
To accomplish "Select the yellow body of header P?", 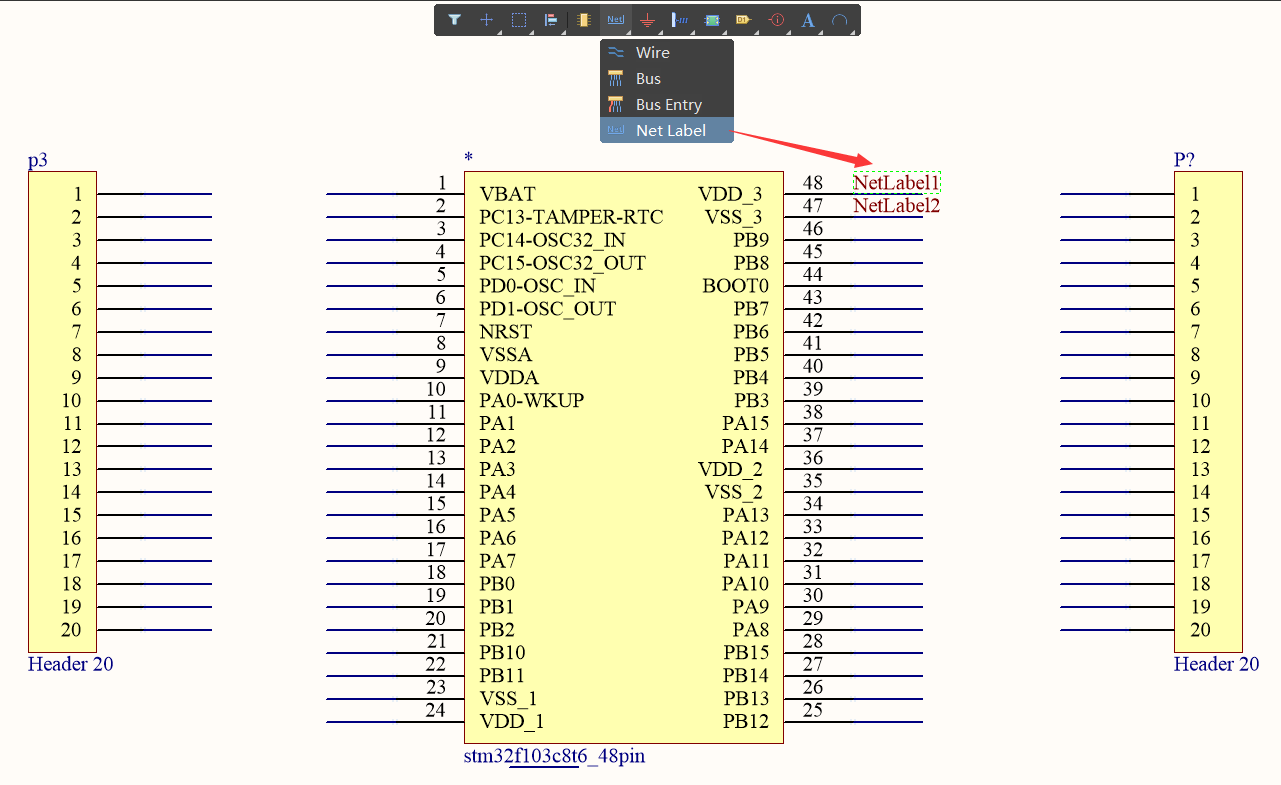I will (x=1208, y=412).
